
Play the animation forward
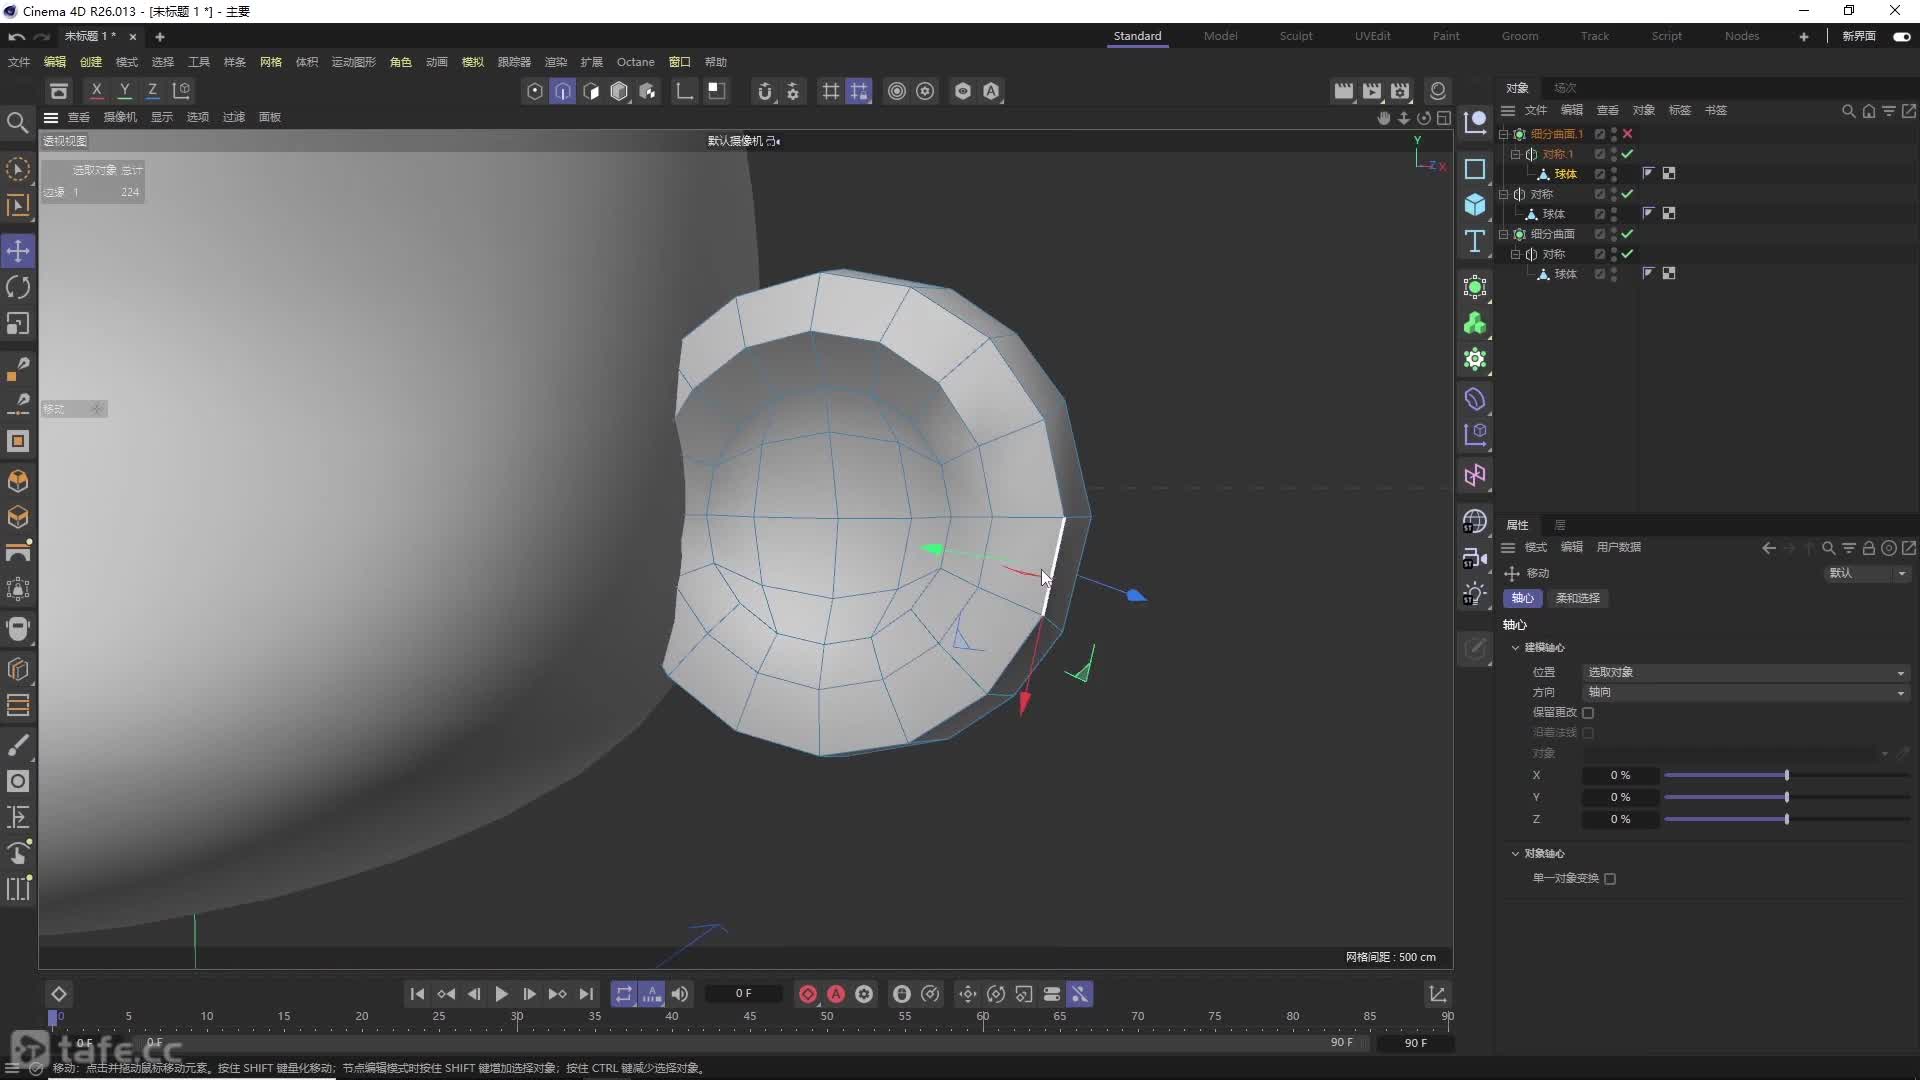[502, 994]
